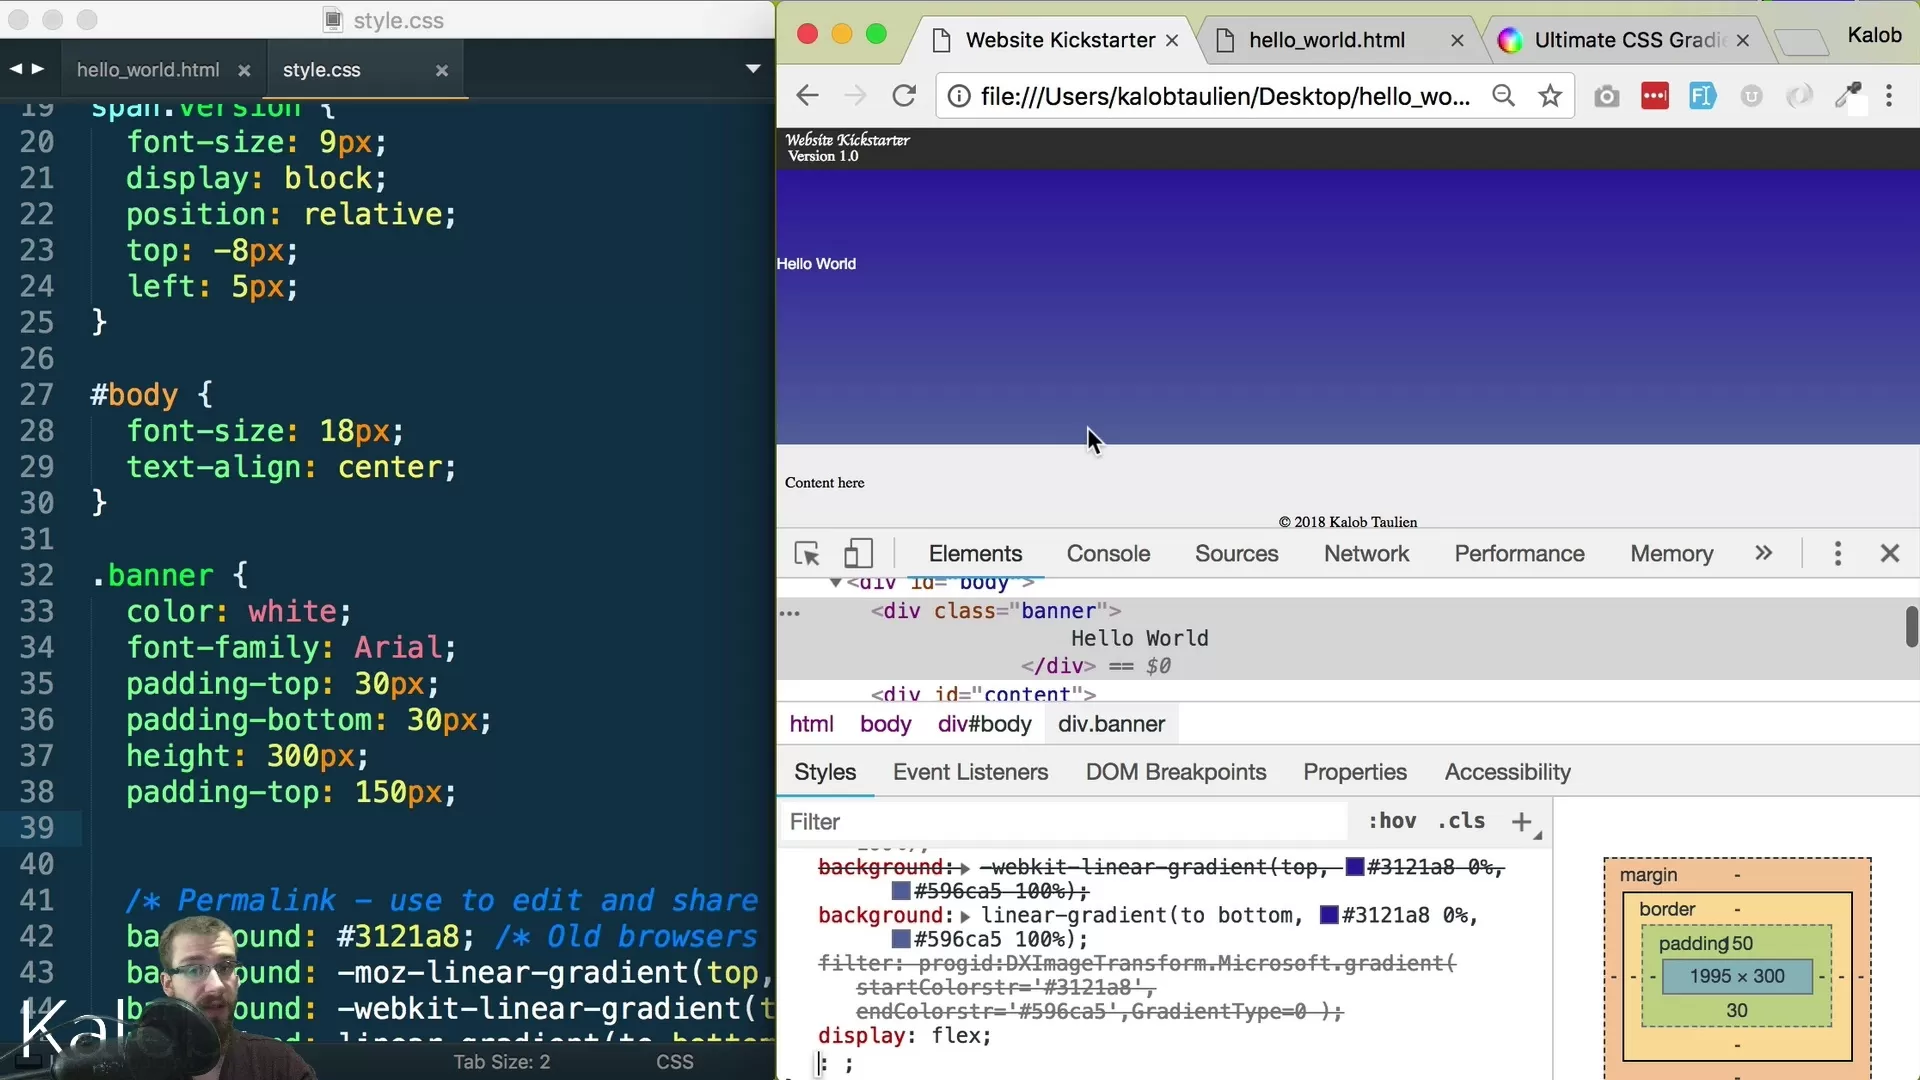
Task: Click the zoom magnifier in the address bar
Action: click(1503, 96)
